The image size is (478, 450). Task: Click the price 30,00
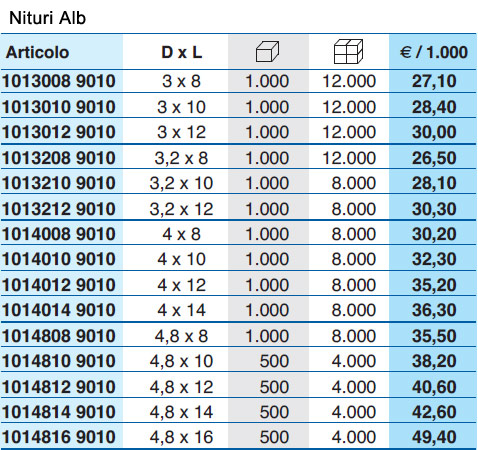coord(434,132)
